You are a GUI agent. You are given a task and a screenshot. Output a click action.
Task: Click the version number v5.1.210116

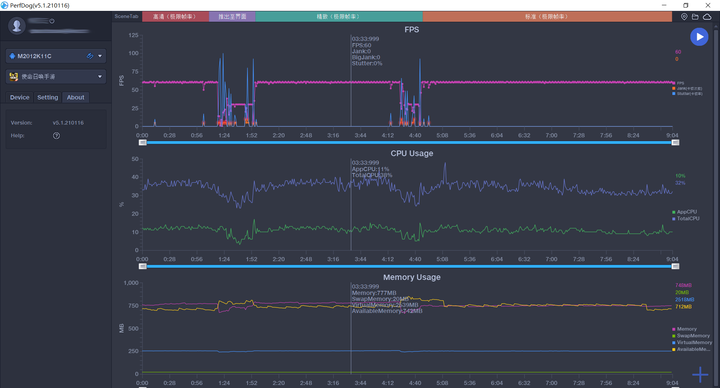click(68, 123)
